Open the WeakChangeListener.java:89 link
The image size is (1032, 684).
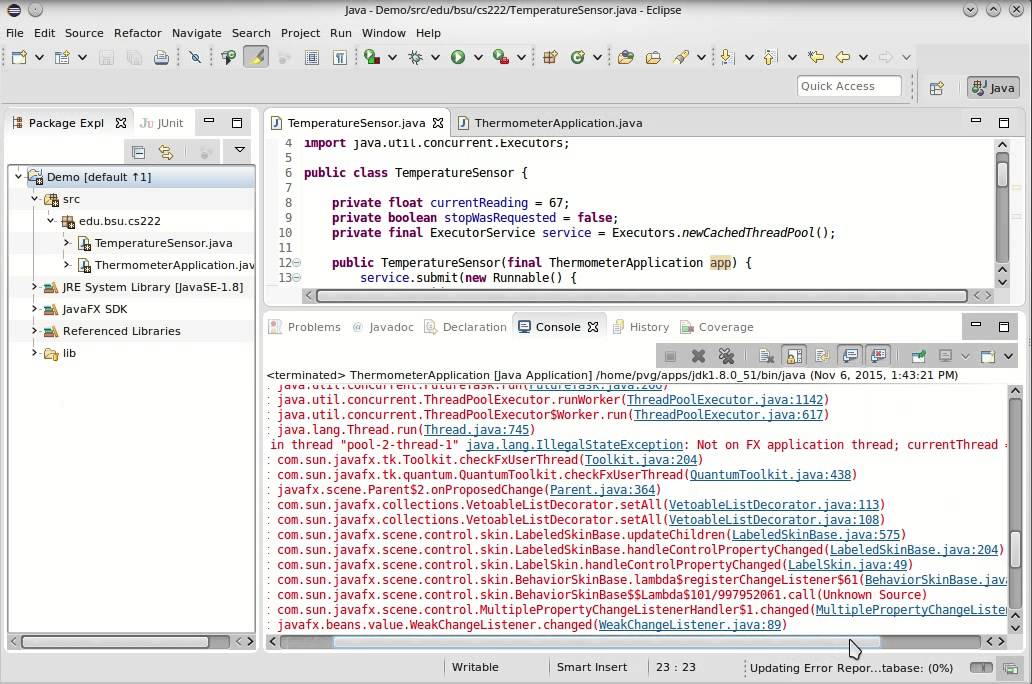[690, 625]
